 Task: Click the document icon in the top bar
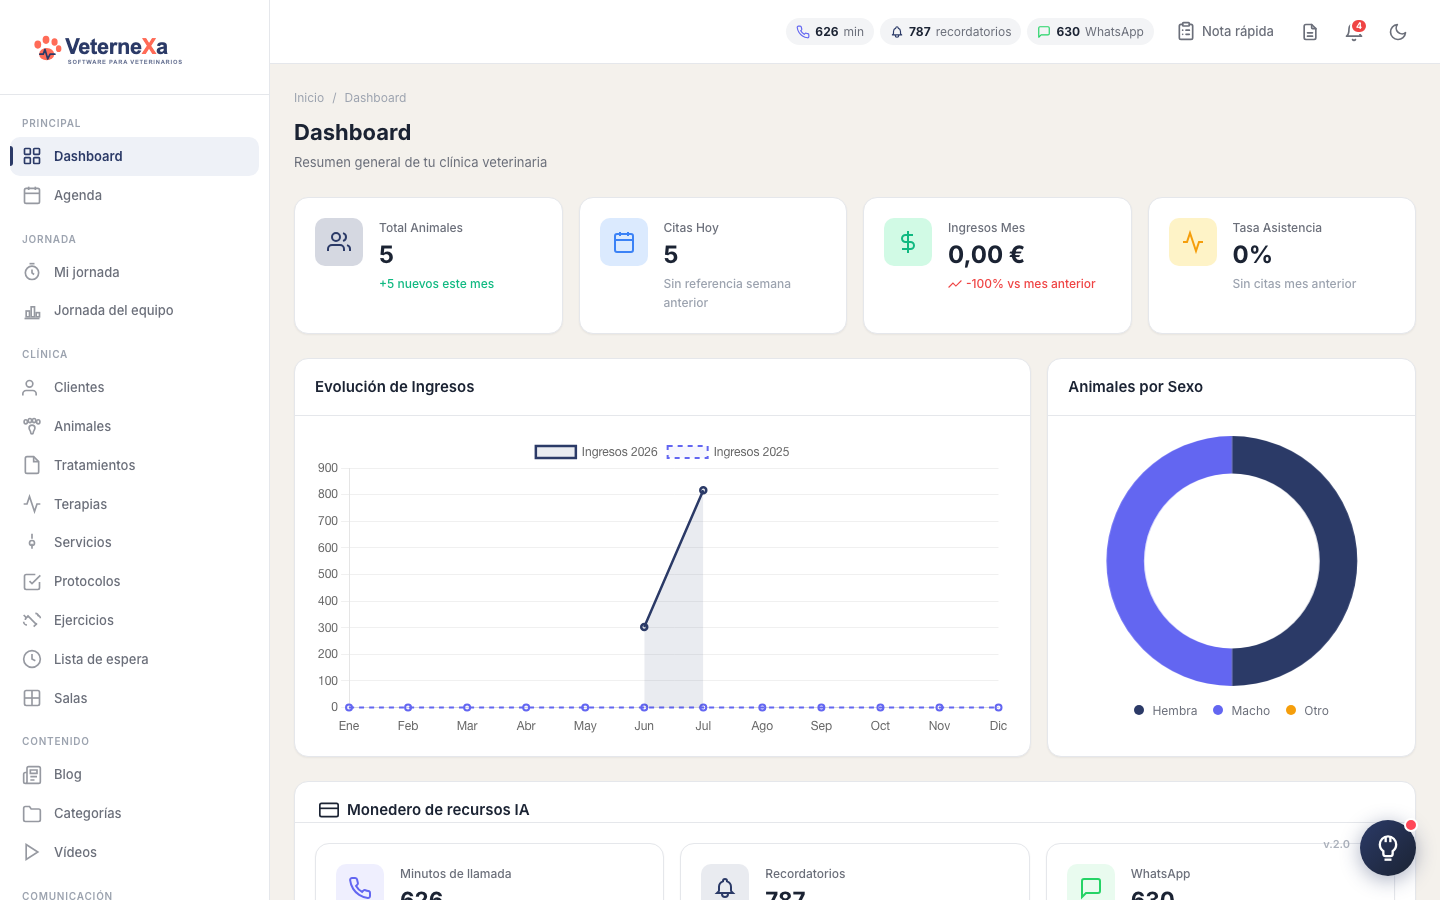point(1310,32)
